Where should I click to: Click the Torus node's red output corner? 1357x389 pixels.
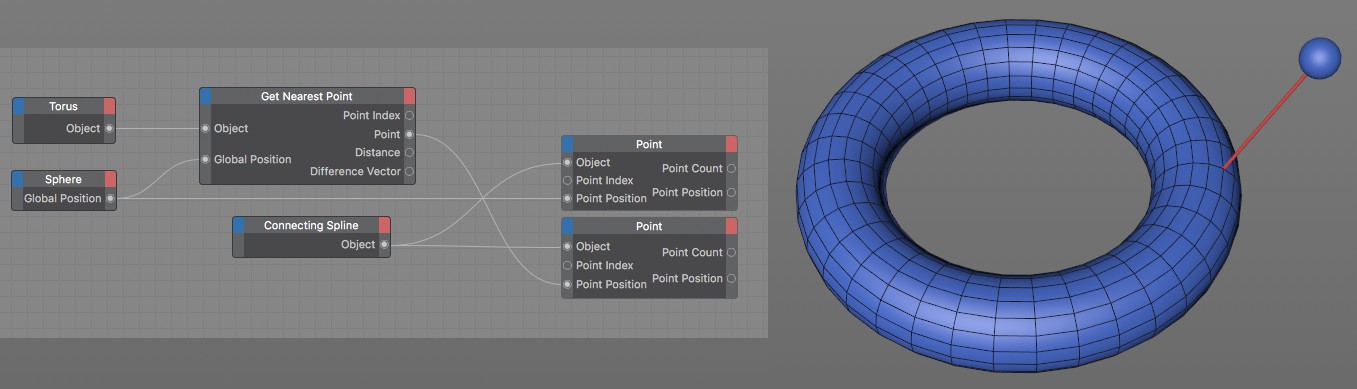tap(110, 106)
